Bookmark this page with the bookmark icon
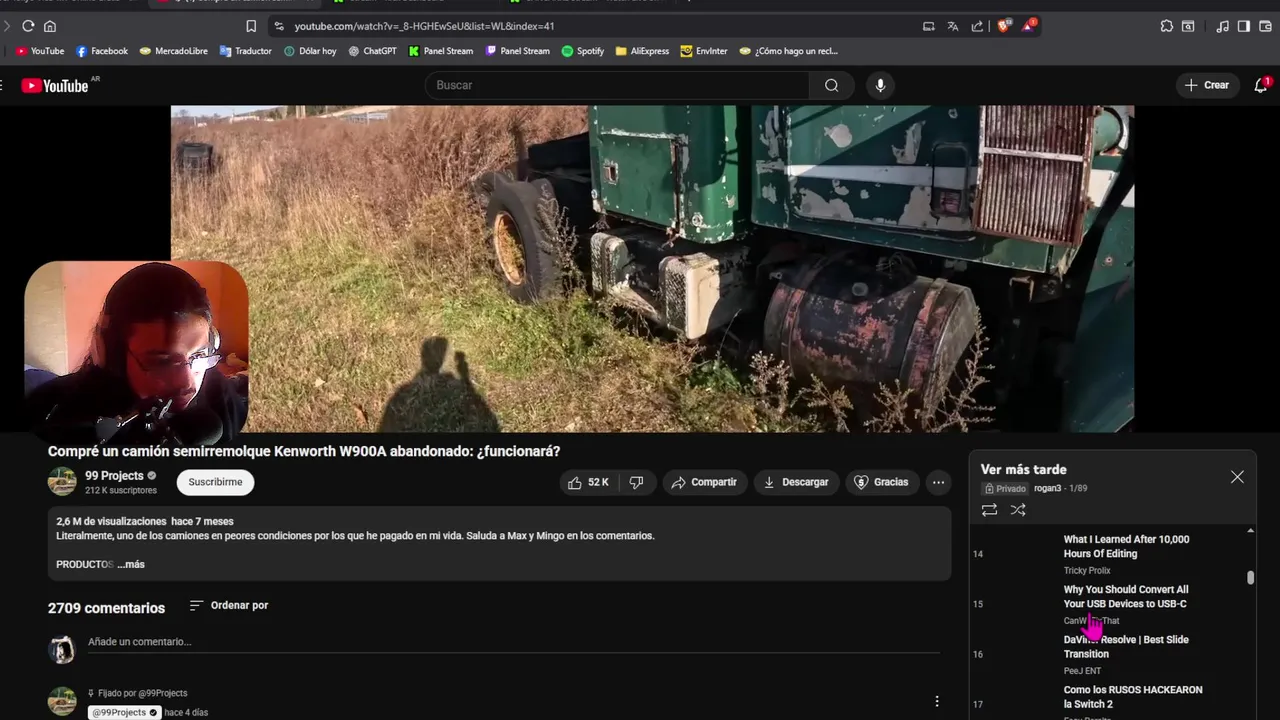This screenshot has height=720, width=1280. point(251,26)
